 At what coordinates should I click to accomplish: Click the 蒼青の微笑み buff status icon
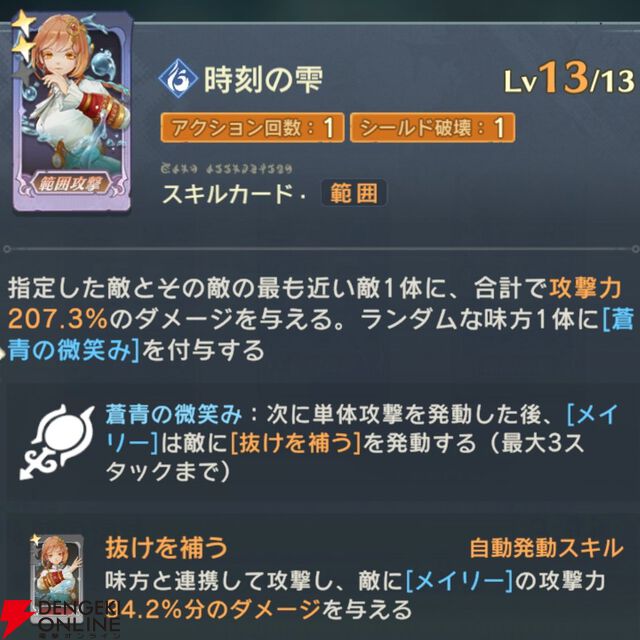(57, 441)
